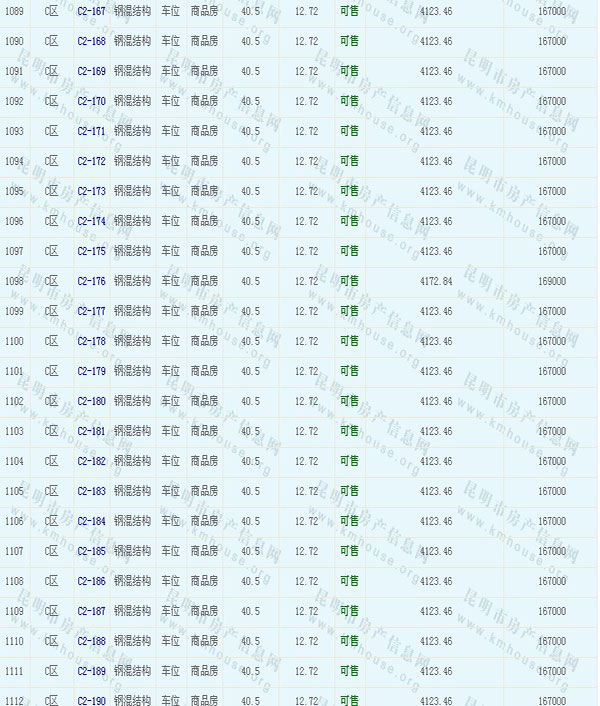Click the C2-180 unit link
Image resolution: width=600 pixels, height=706 pixels.
[91, 401]
